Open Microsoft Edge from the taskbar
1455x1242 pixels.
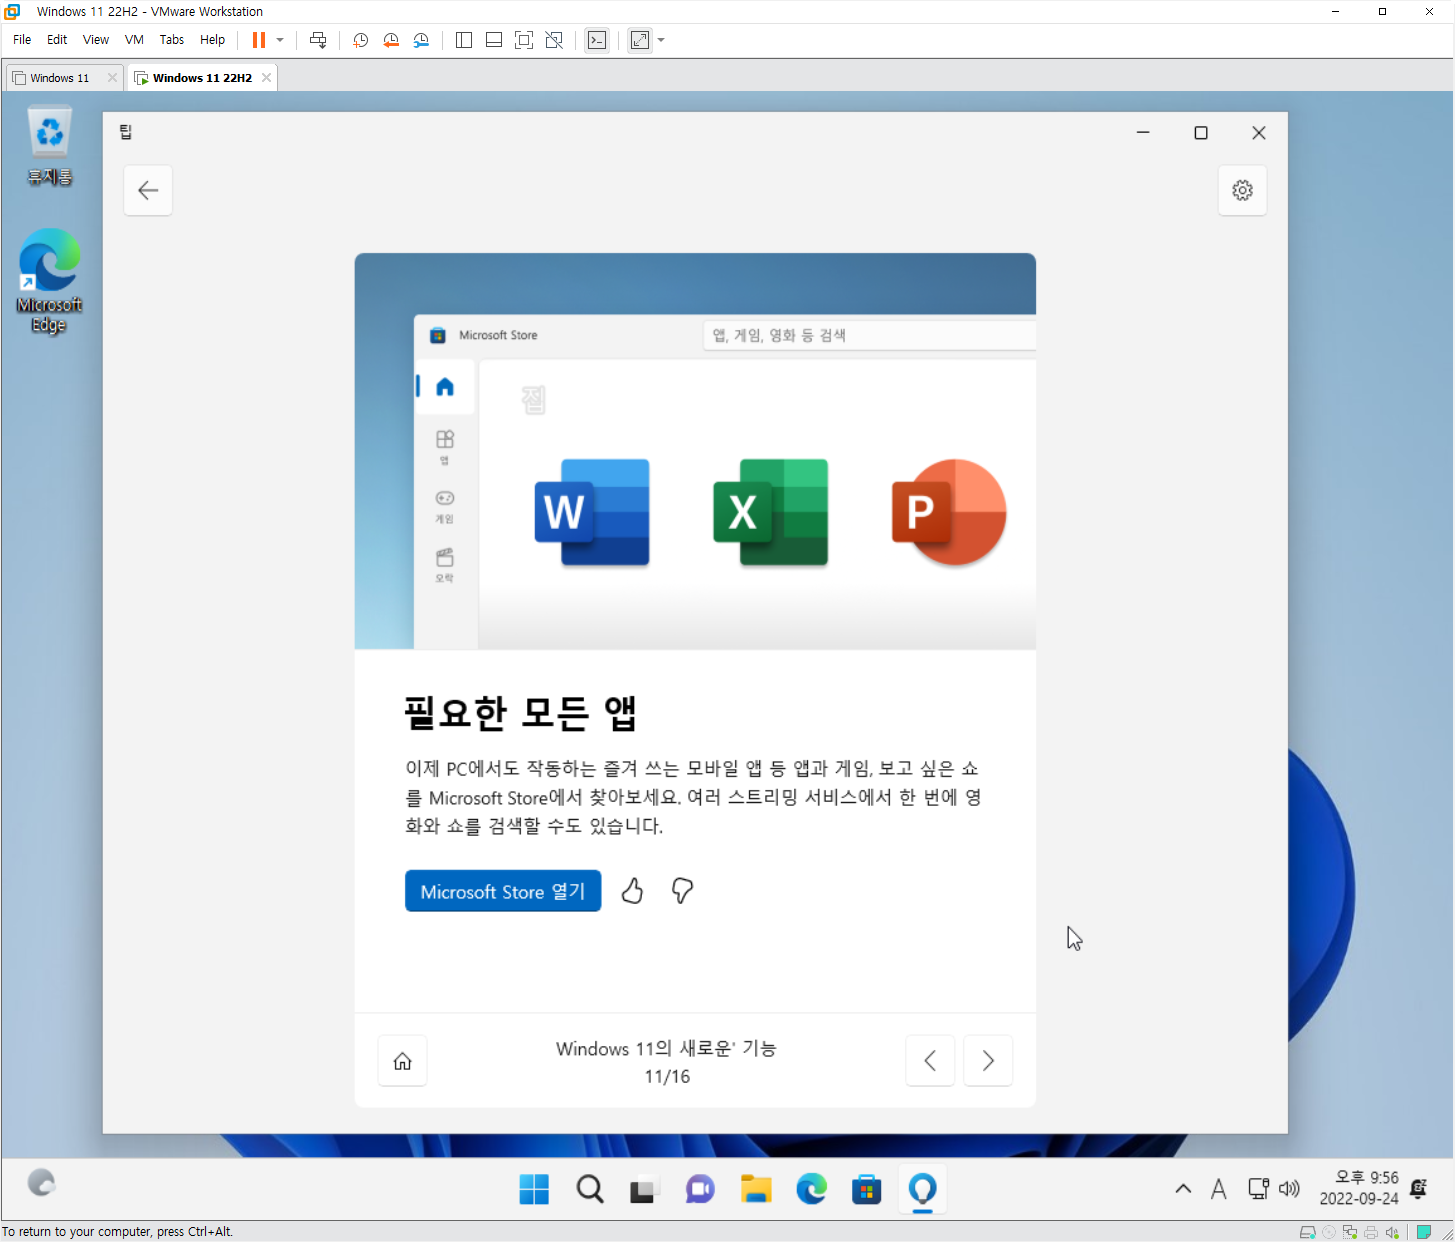[811, 1189]
